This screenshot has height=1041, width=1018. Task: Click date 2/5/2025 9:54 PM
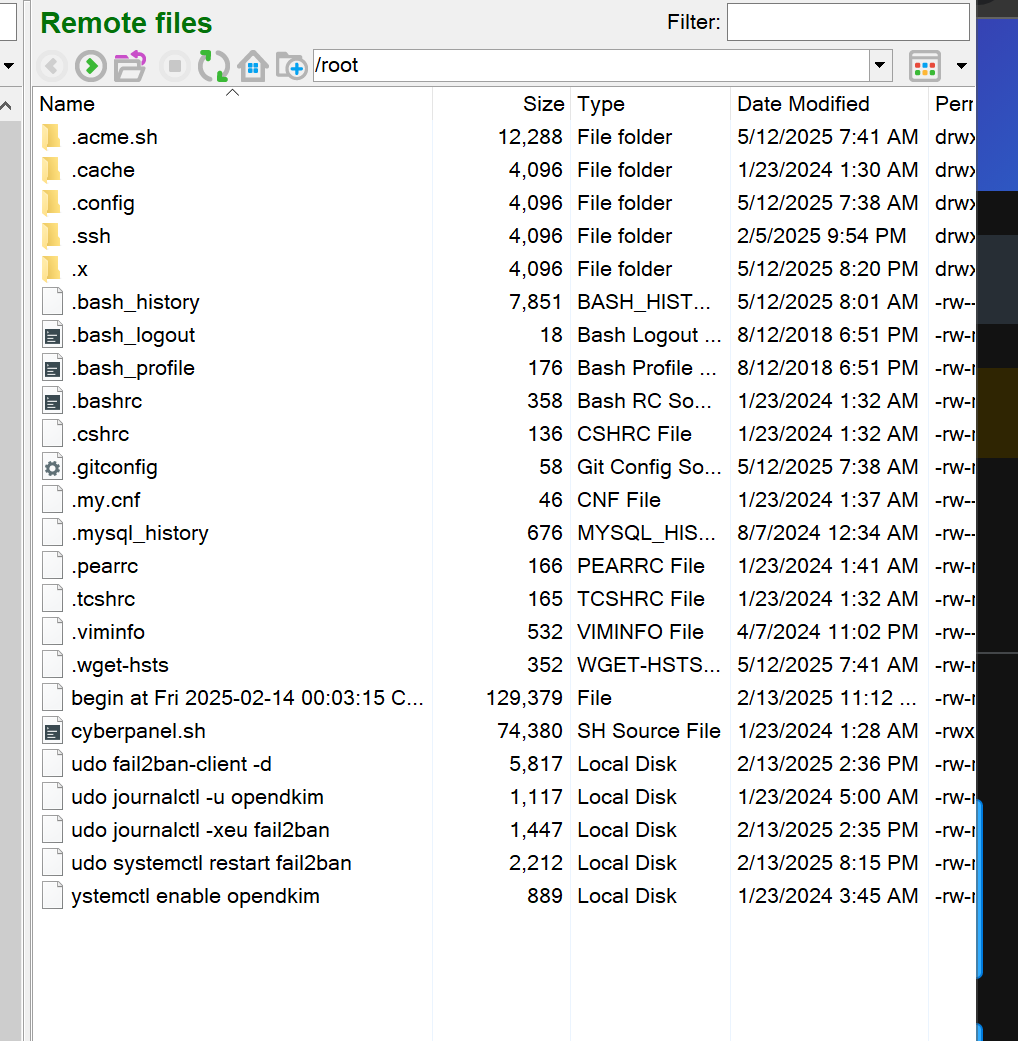[x=821, y=236]
